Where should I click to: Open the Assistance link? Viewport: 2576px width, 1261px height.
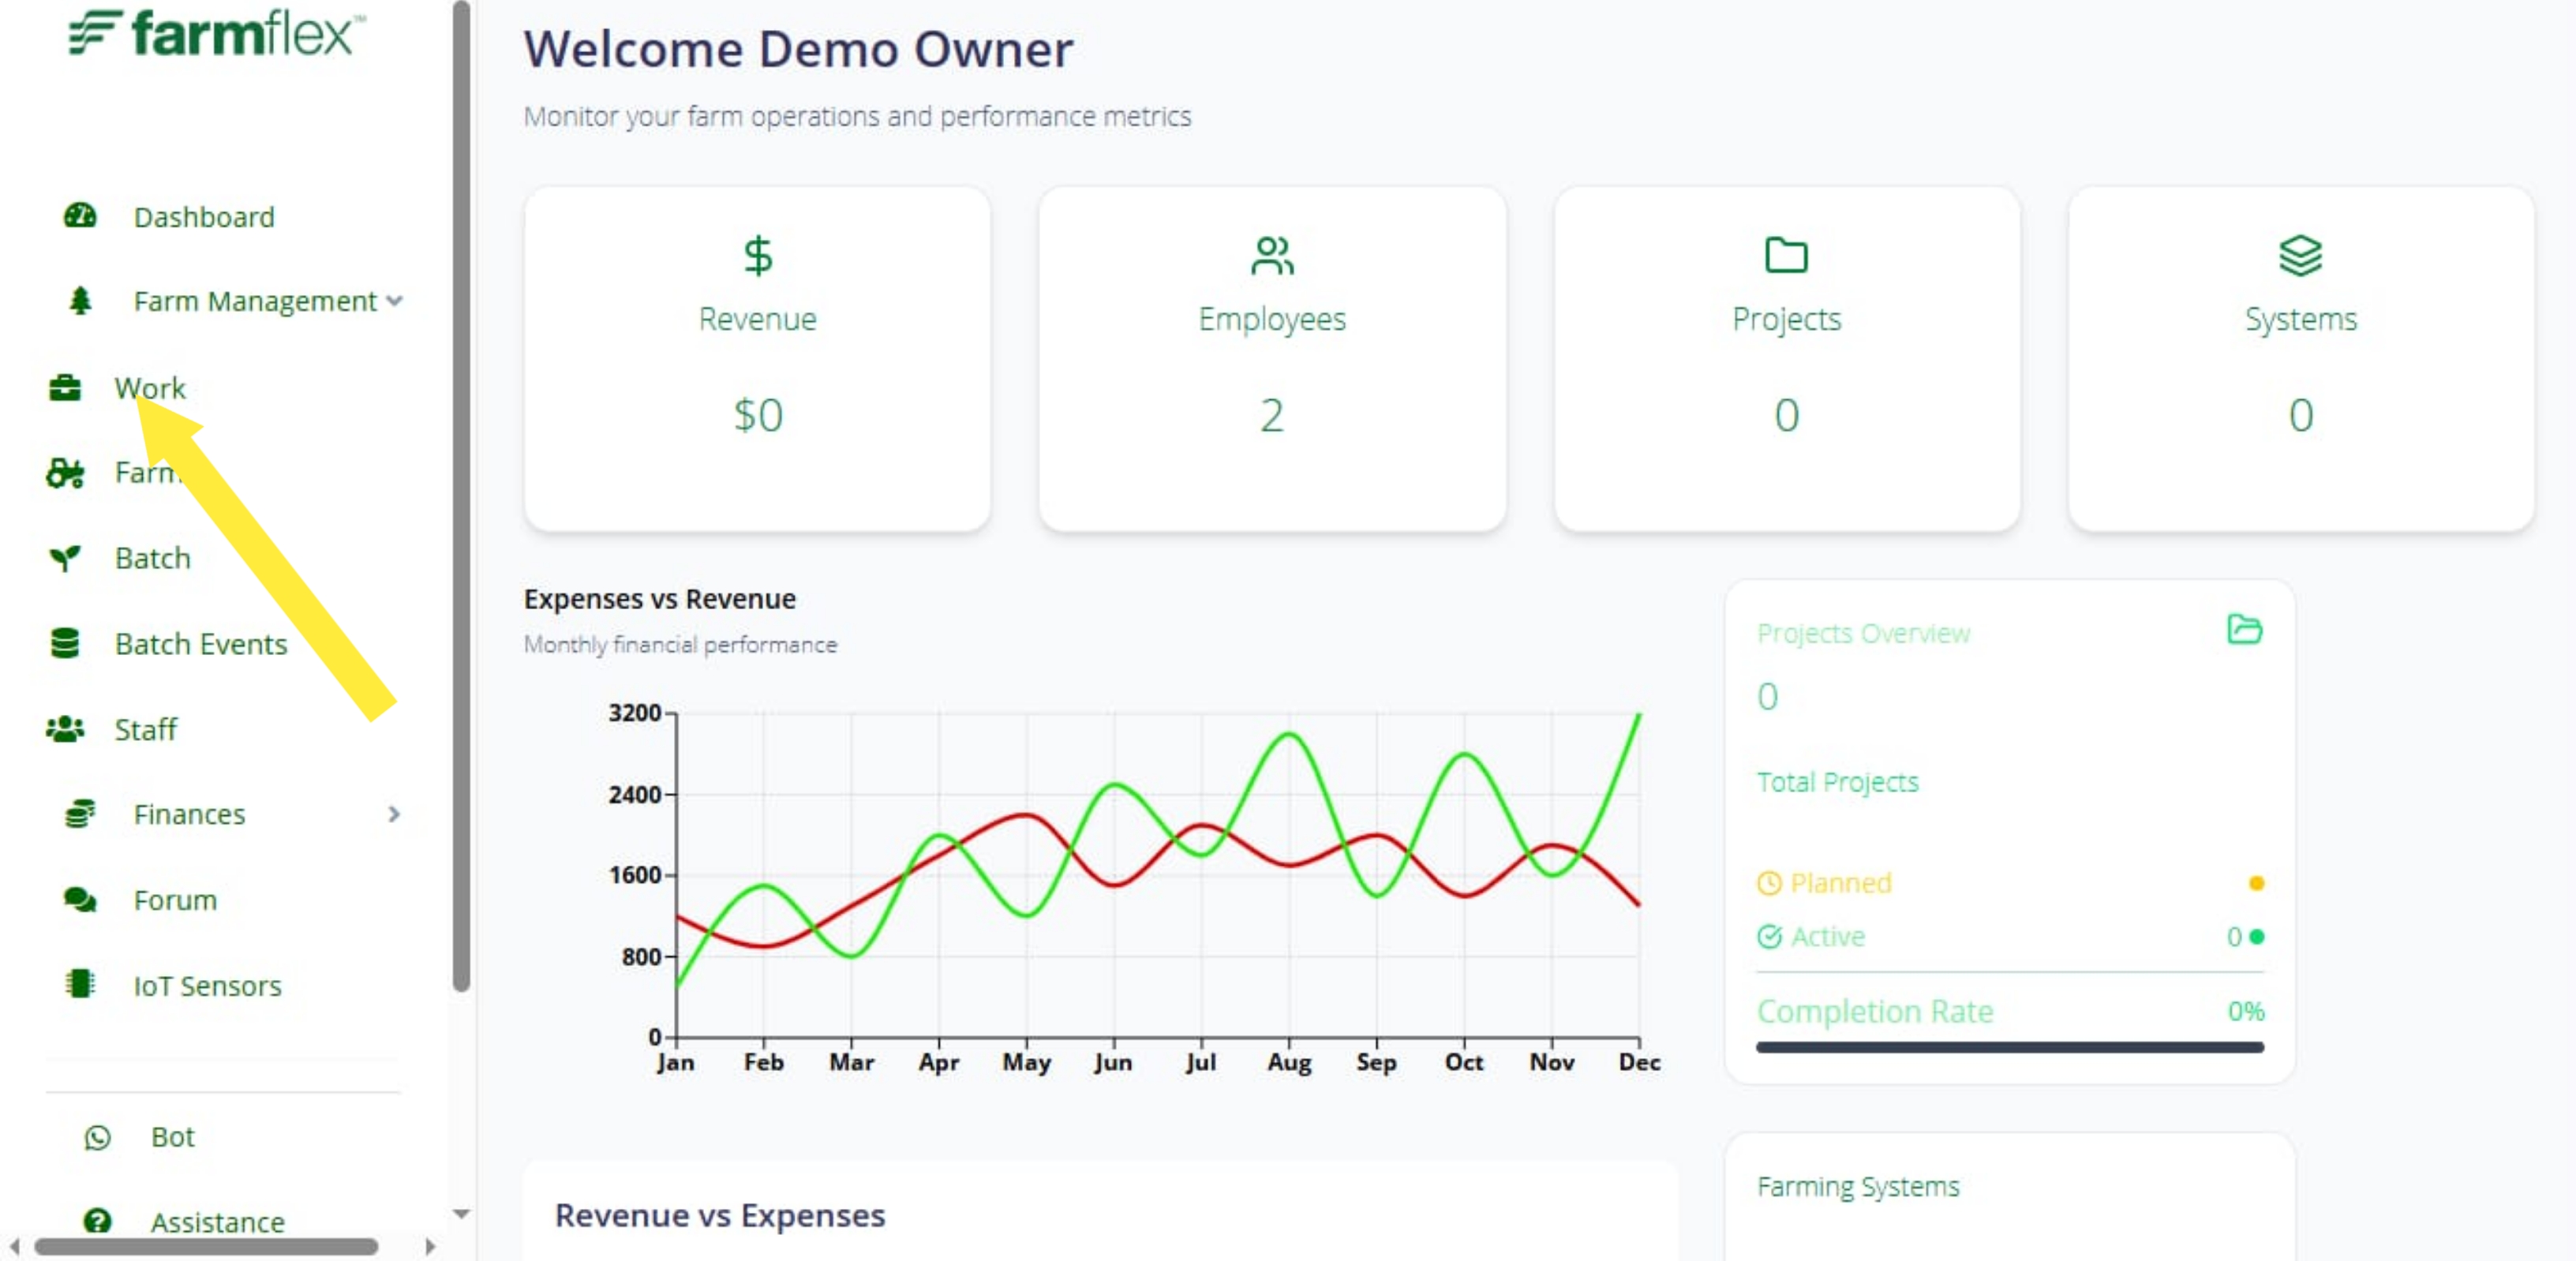[218, 1222]
